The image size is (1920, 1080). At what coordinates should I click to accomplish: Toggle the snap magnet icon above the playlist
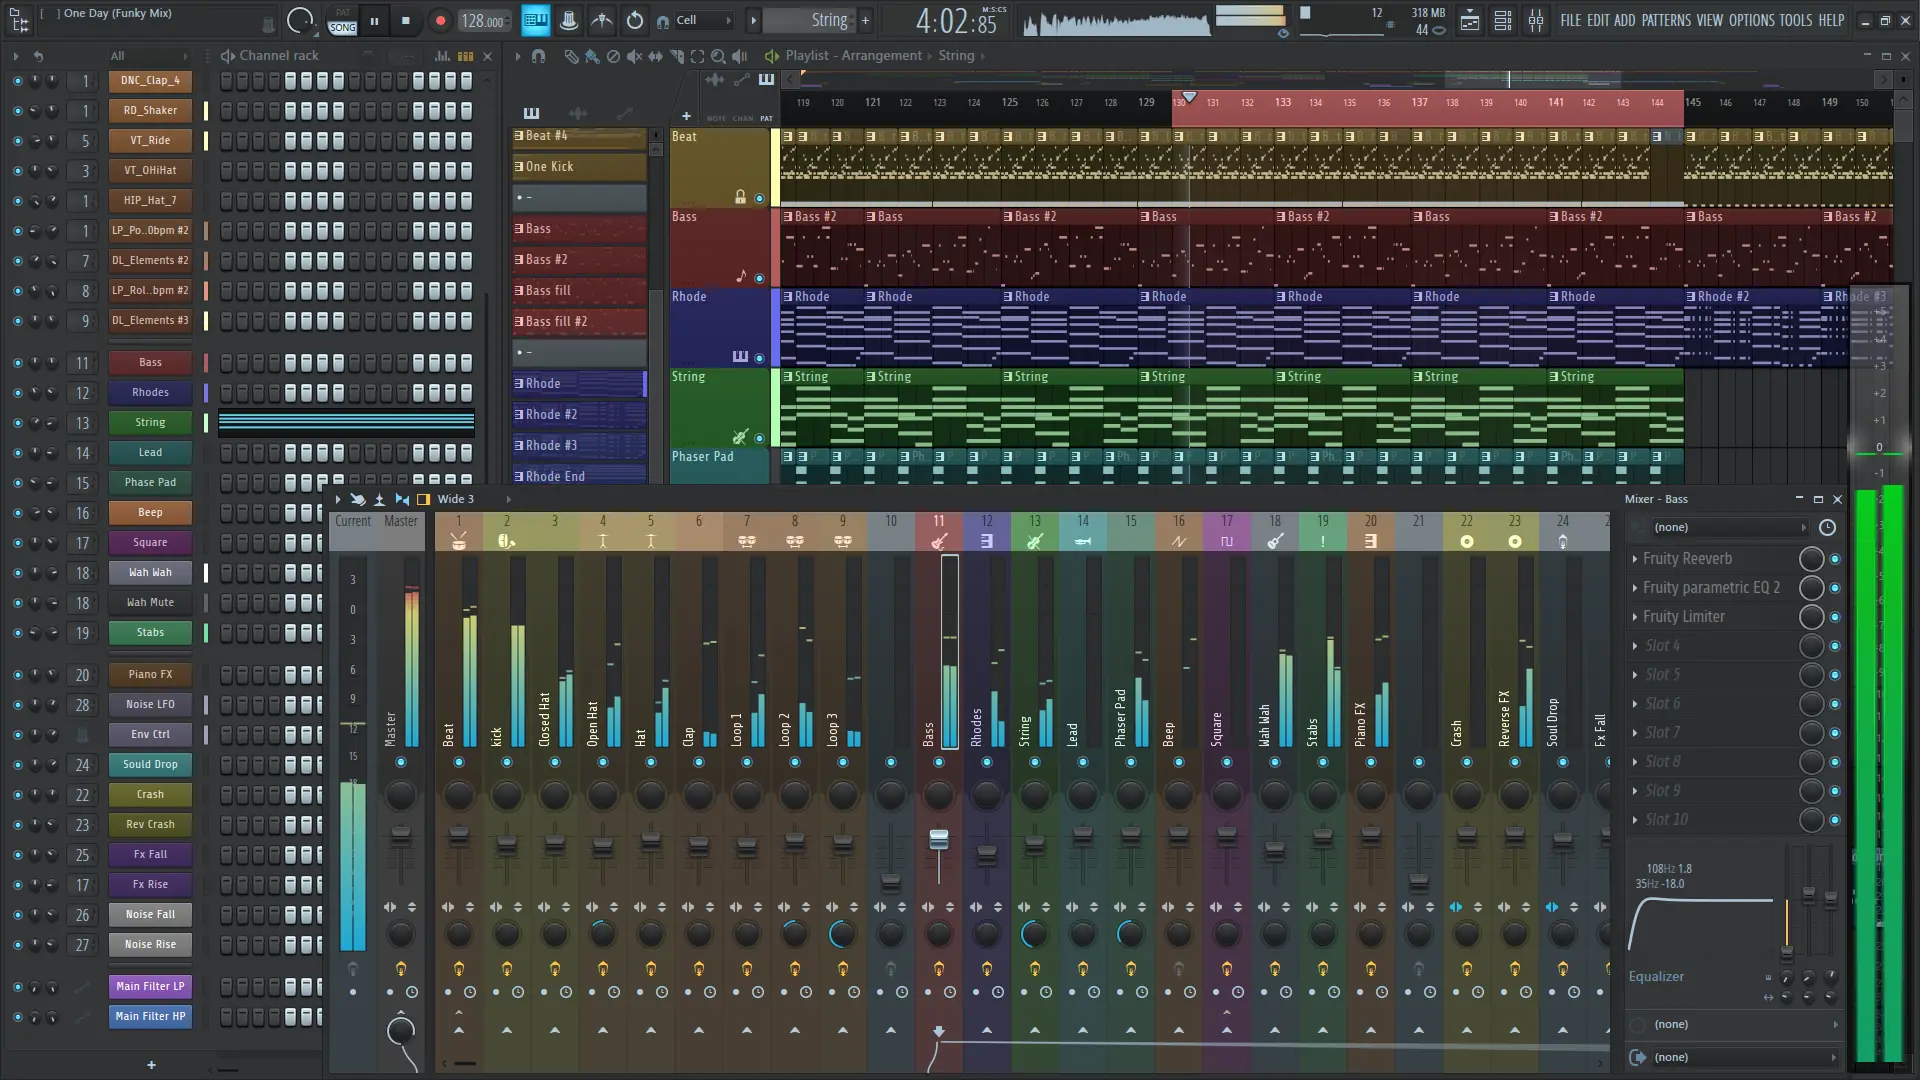pos(539,57)
